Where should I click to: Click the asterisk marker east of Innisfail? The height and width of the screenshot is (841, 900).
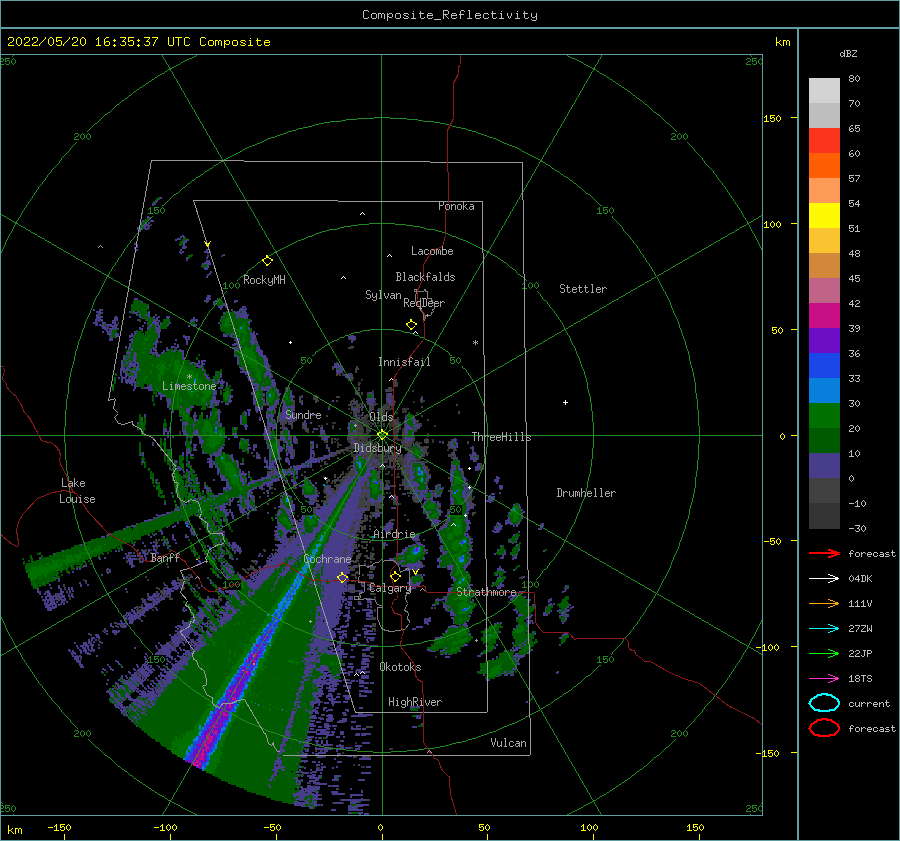(x=475, y=343)
